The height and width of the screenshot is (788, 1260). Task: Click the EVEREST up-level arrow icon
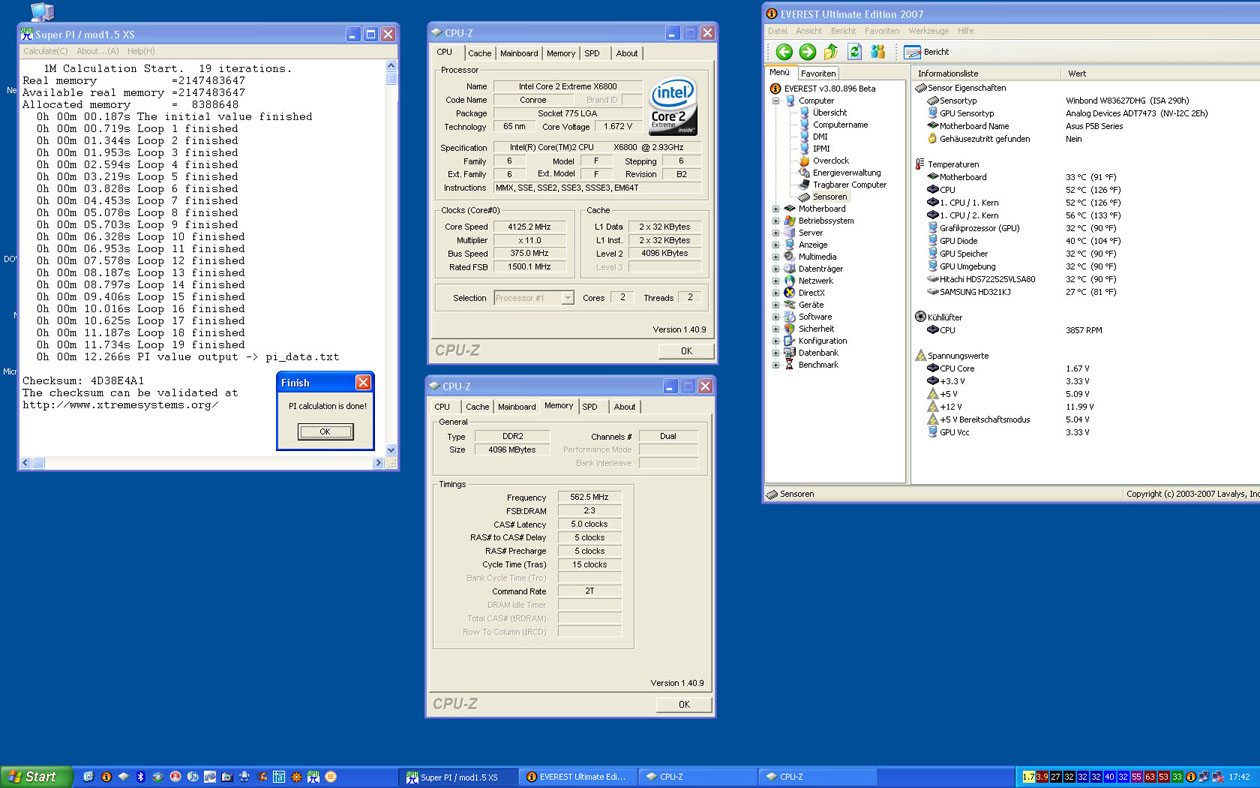click(x=830, y=52)
